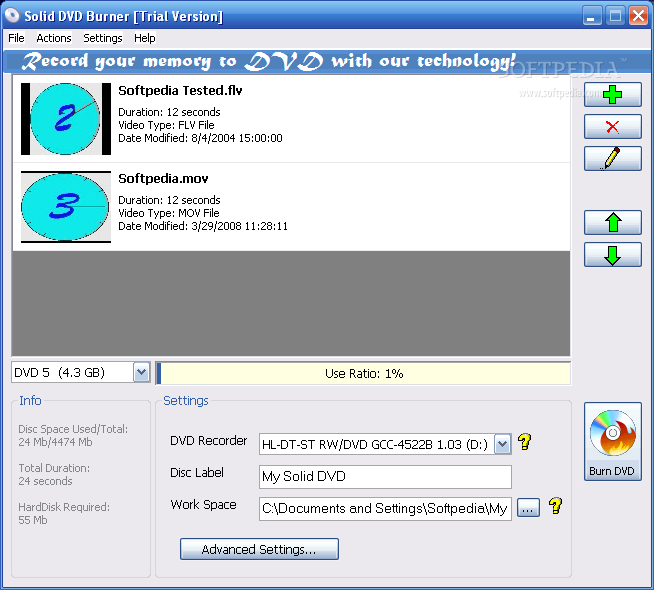Minimize the Solid DVD Burner window
This screenshot has height=590, width=654.
click(591, 16)
